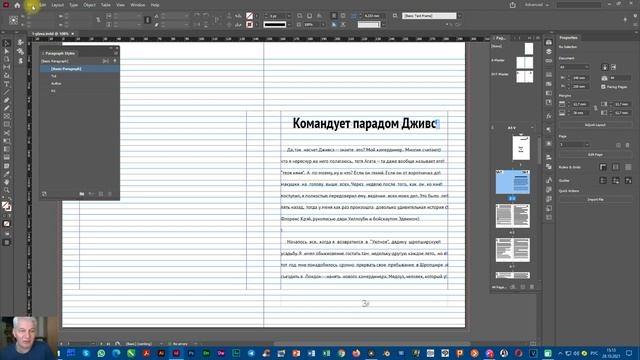Select the Page tool

click(x=7, y=60)
